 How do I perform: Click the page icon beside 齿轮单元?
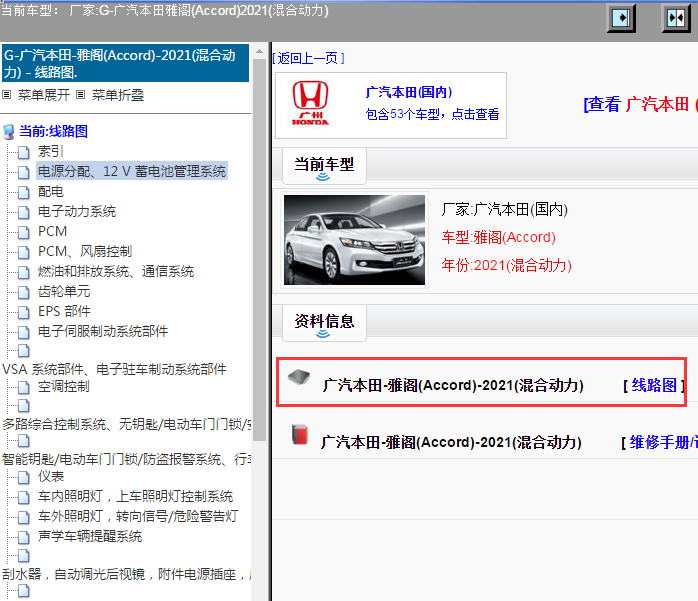(24, 292)
